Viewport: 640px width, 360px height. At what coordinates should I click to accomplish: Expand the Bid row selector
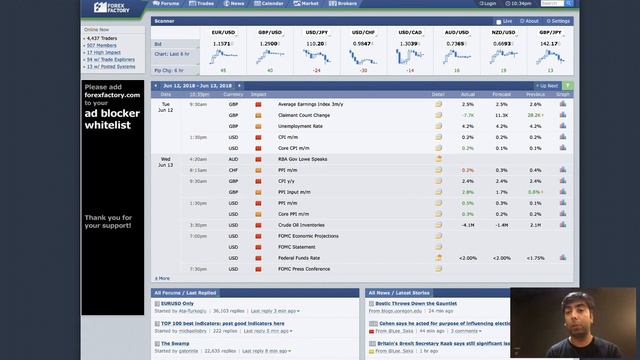pos(176,44)
